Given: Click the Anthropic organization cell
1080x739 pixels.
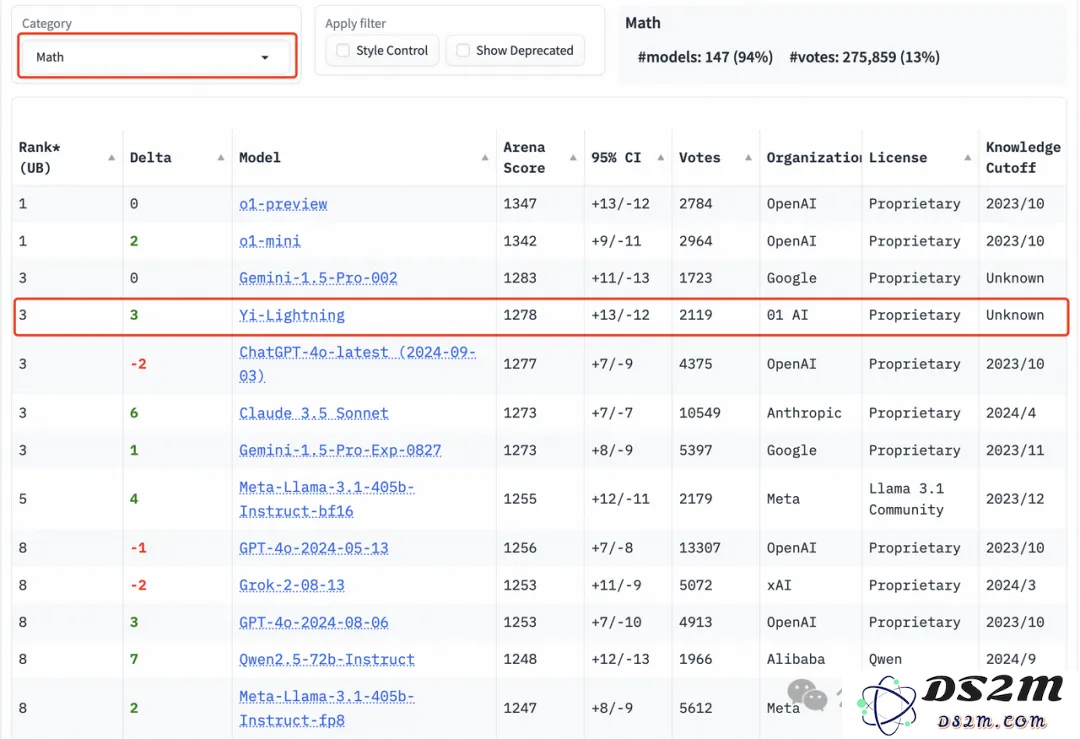Looking at the screenshot, I should coord(804,413).
